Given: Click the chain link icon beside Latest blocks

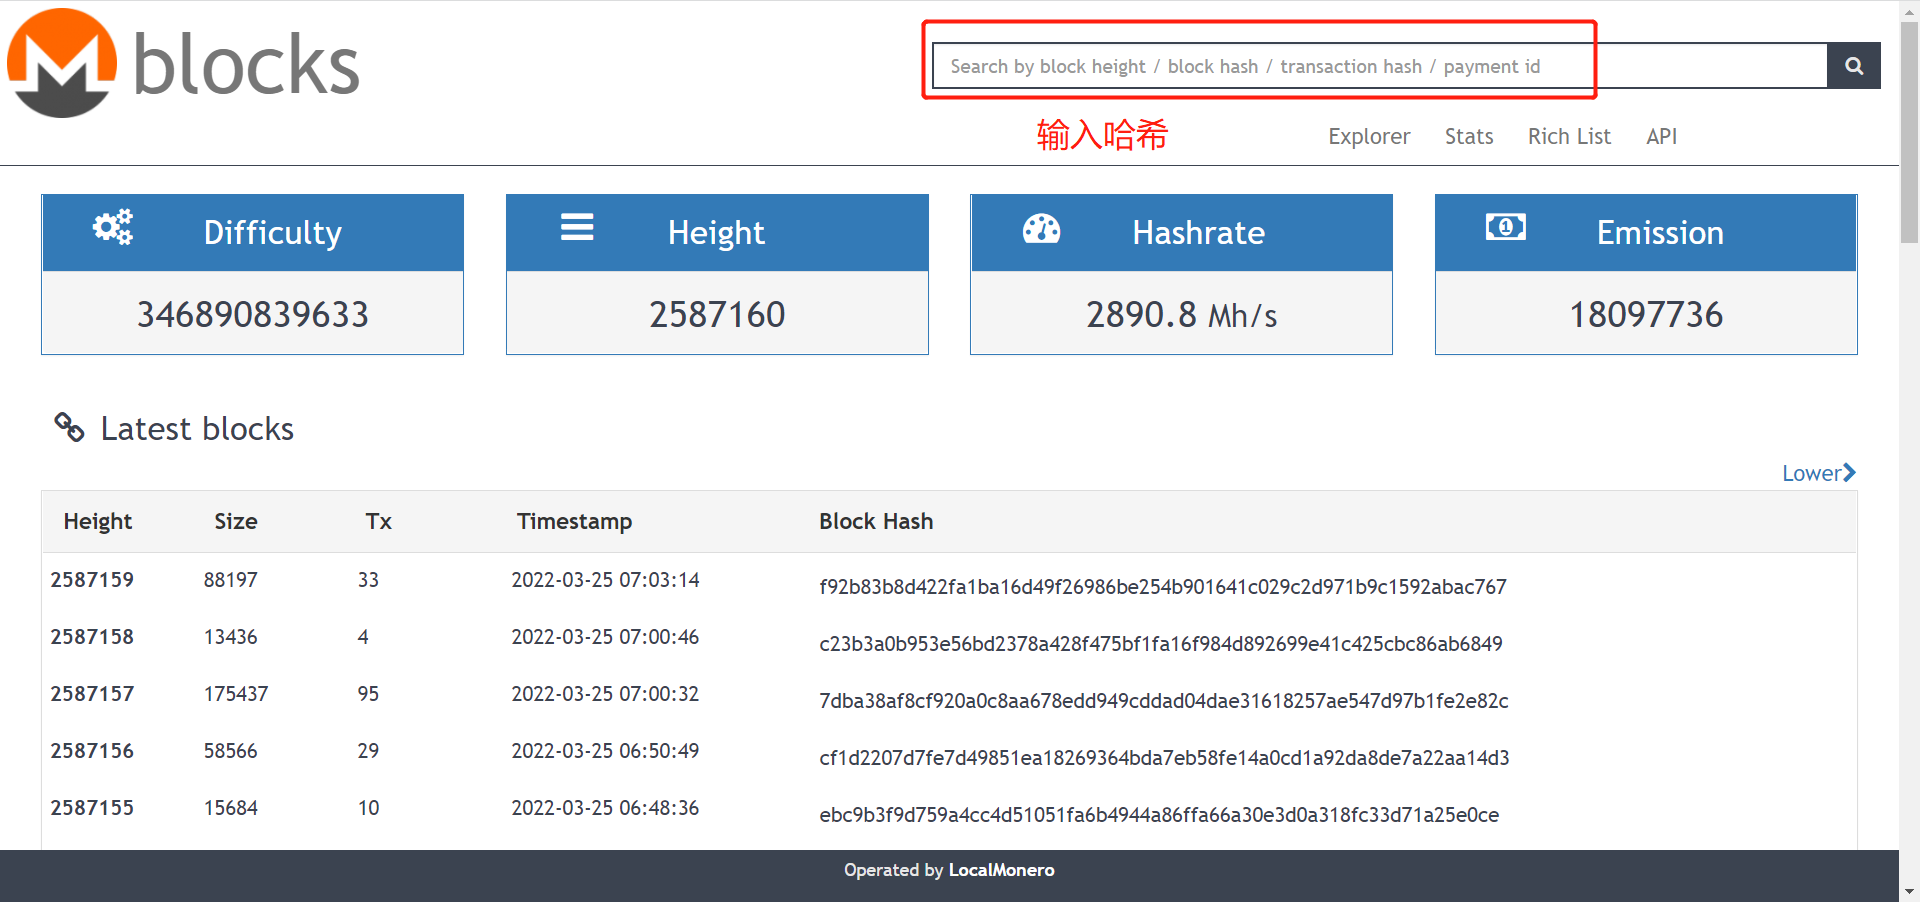Looking at the screenshot, I should (x=69, y=427).
